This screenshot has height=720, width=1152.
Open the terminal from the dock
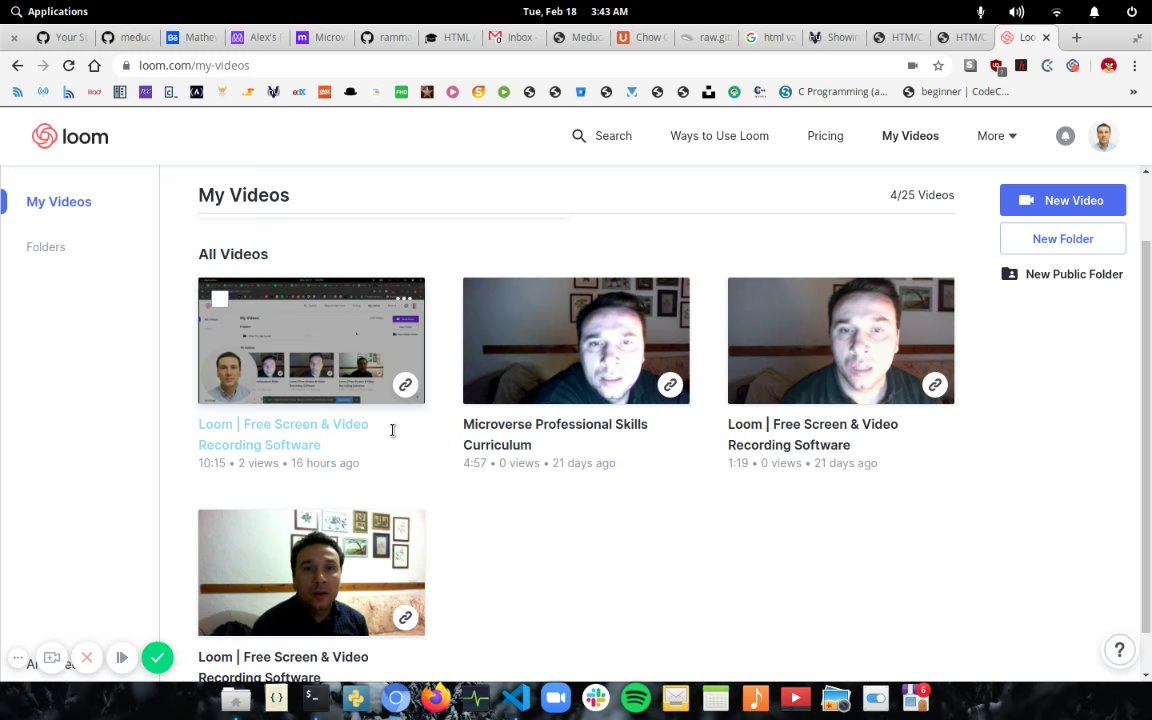coord(316,697)
